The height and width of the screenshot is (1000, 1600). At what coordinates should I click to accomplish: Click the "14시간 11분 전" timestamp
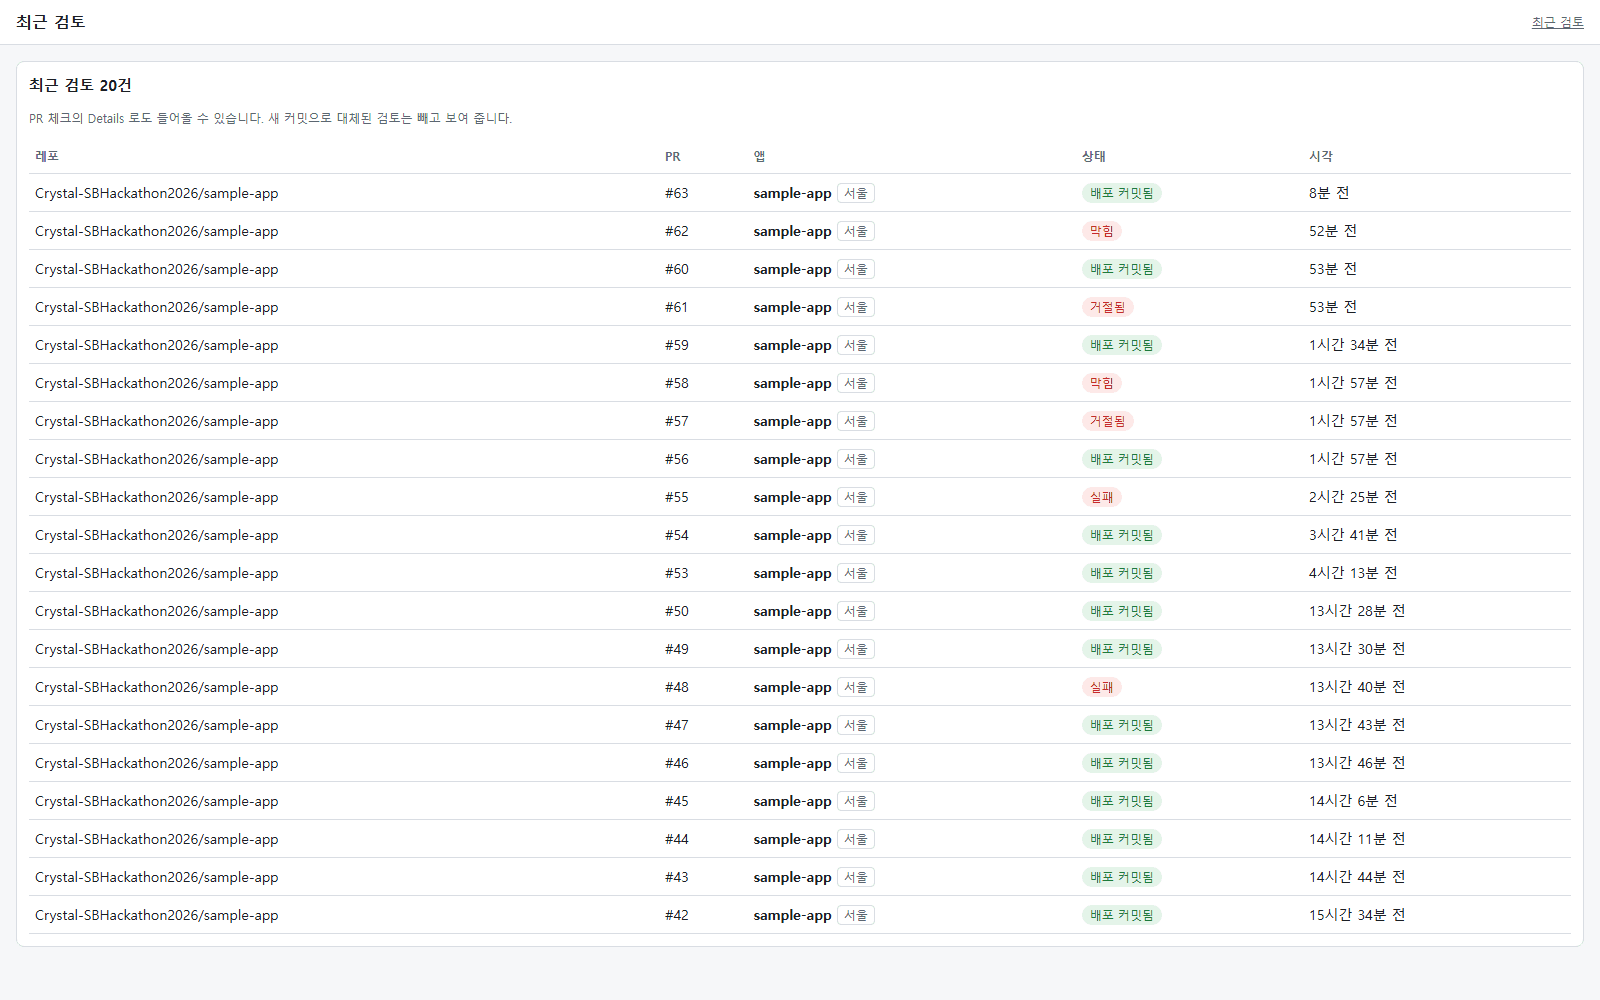pyautogui.click(x=1357, y=839)
